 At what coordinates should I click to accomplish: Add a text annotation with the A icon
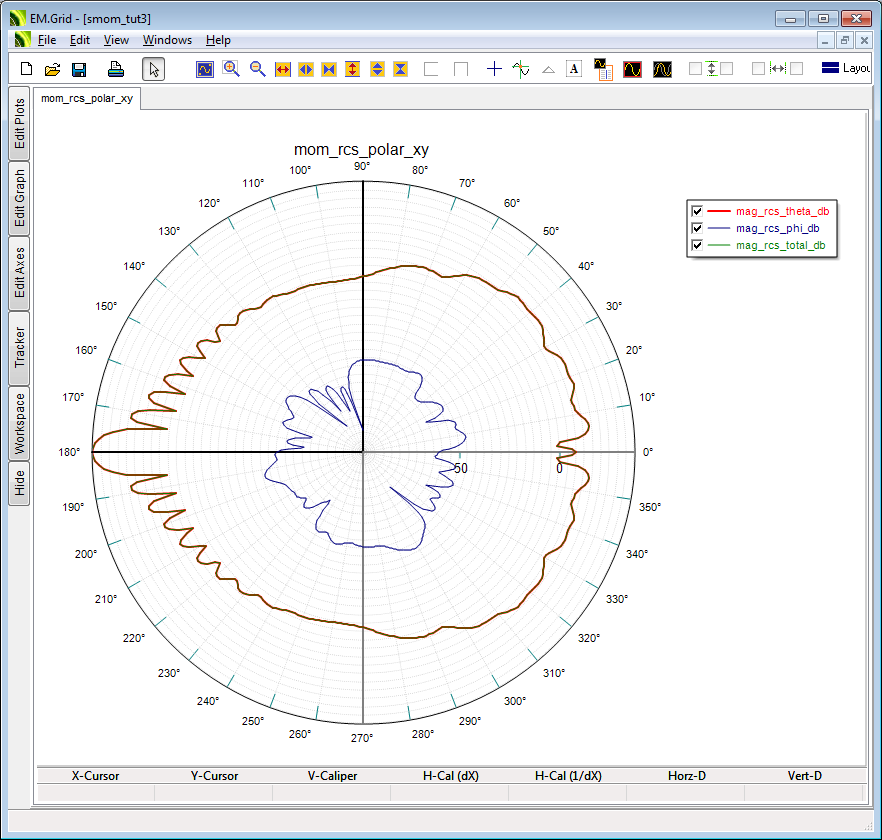pyautogui.click(x=574, y=69)
